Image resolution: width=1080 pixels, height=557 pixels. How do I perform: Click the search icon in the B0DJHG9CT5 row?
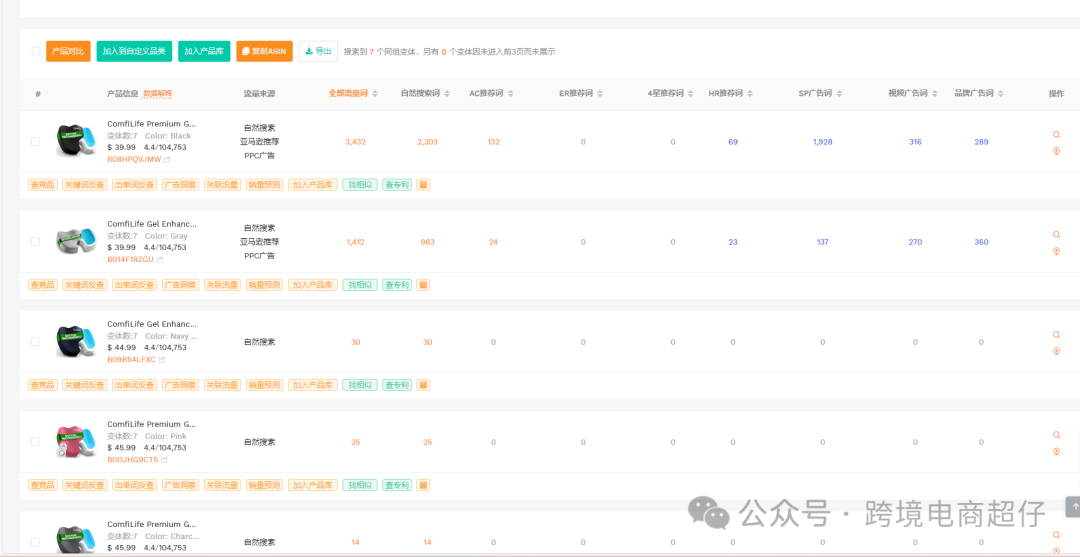(1056, 434)
